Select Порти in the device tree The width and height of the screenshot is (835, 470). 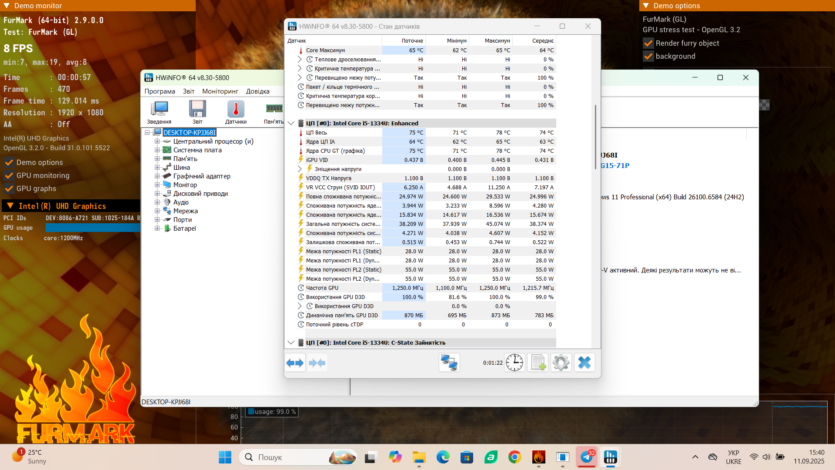[x=183, y=220]
